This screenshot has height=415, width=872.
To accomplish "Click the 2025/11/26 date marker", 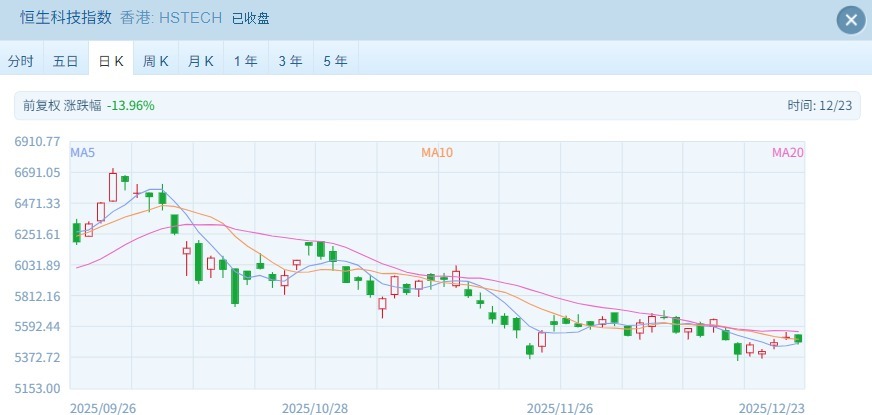I will point(560,408).
